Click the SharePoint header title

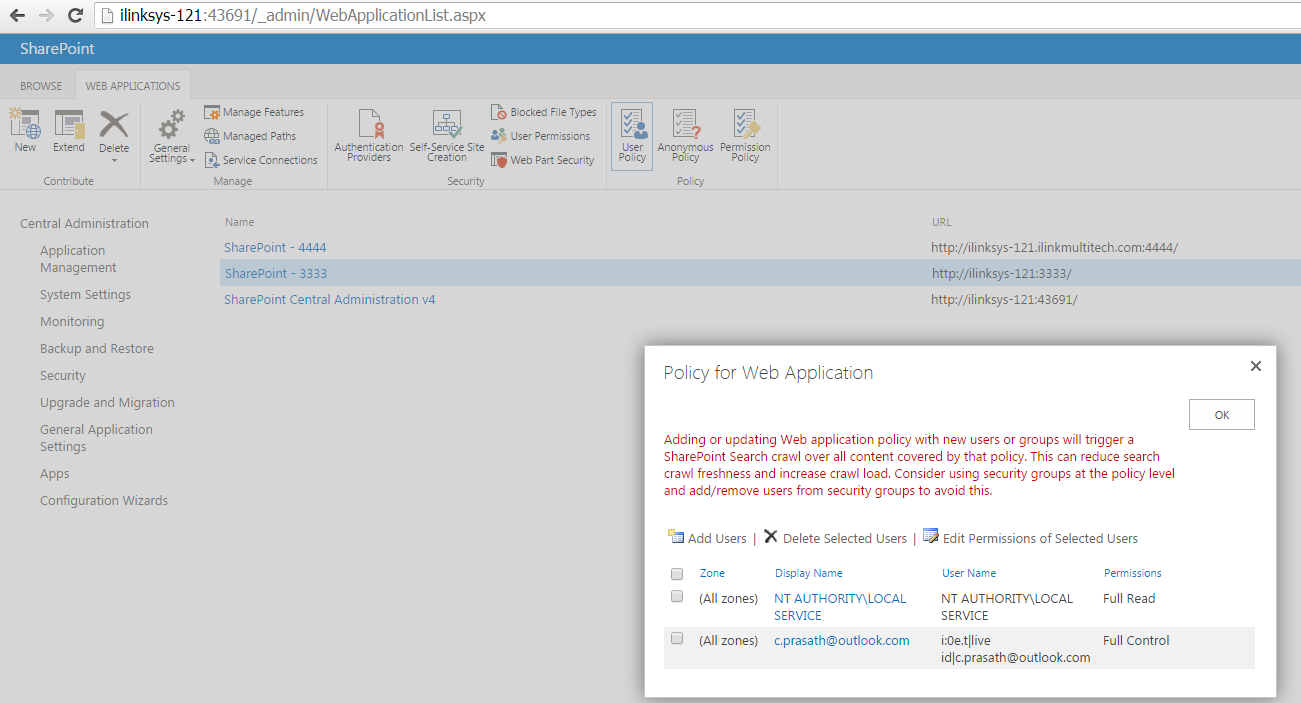click(57, 49)
